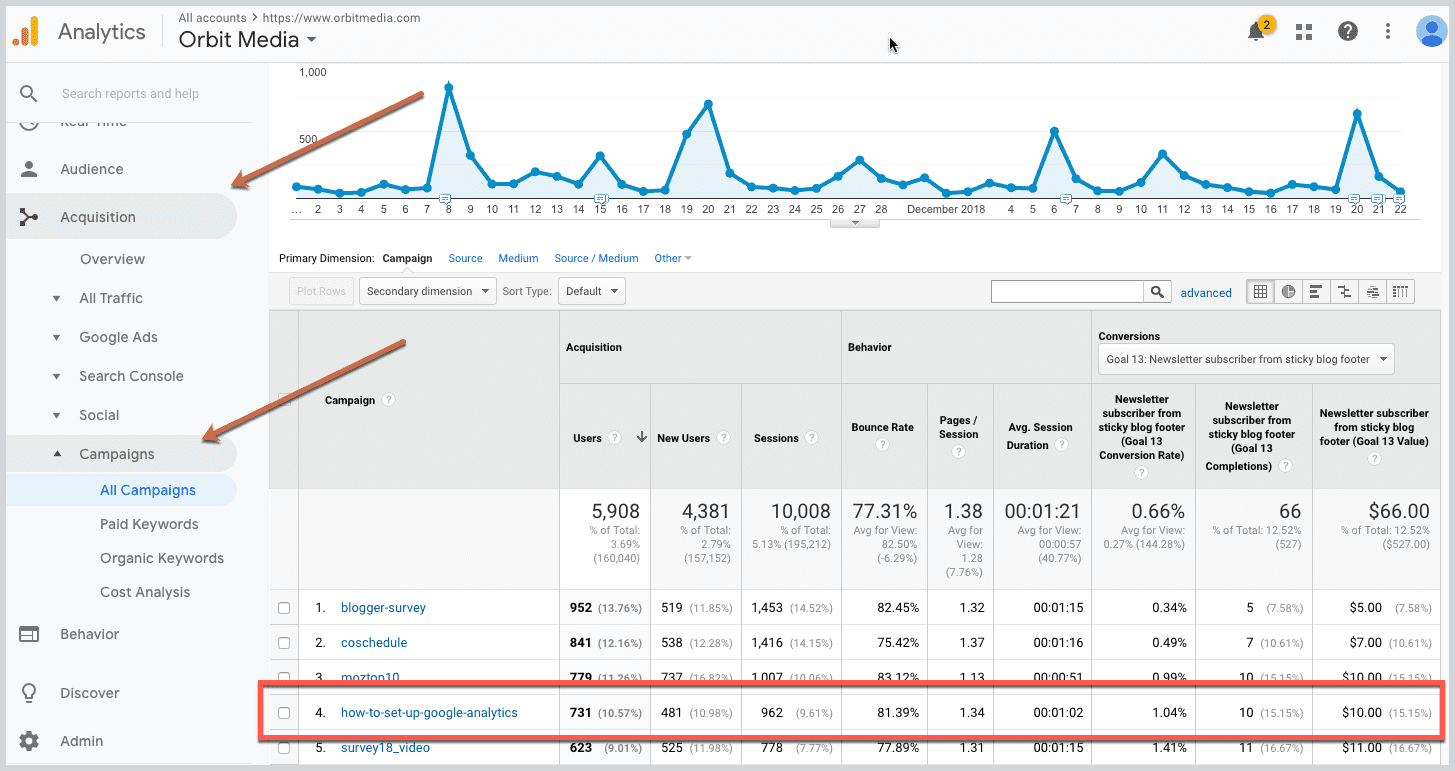Image resolution: width=1455 pixels, height=771 pixels.
Task: Click the Google Analytics logo
Action: 25,31
